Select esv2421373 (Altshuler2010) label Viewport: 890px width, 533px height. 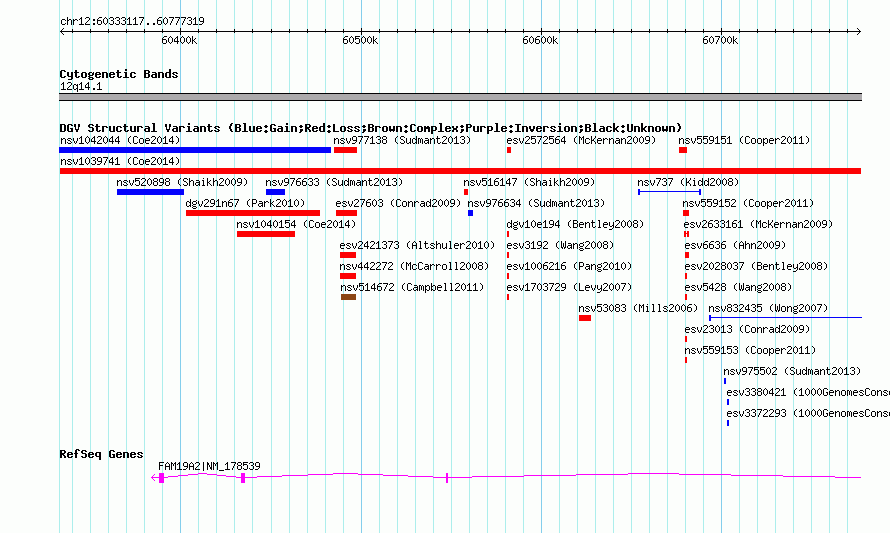coord(417,245)
